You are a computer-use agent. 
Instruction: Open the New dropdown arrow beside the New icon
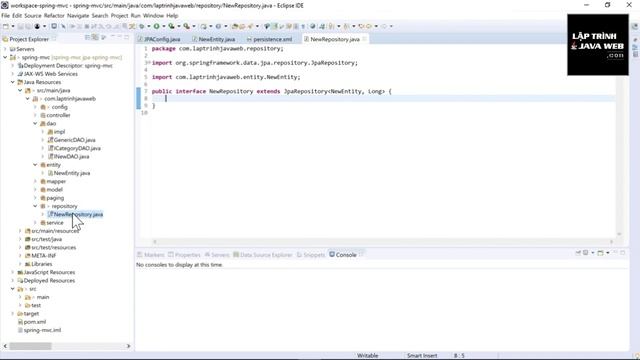click(x=13, y=26)
